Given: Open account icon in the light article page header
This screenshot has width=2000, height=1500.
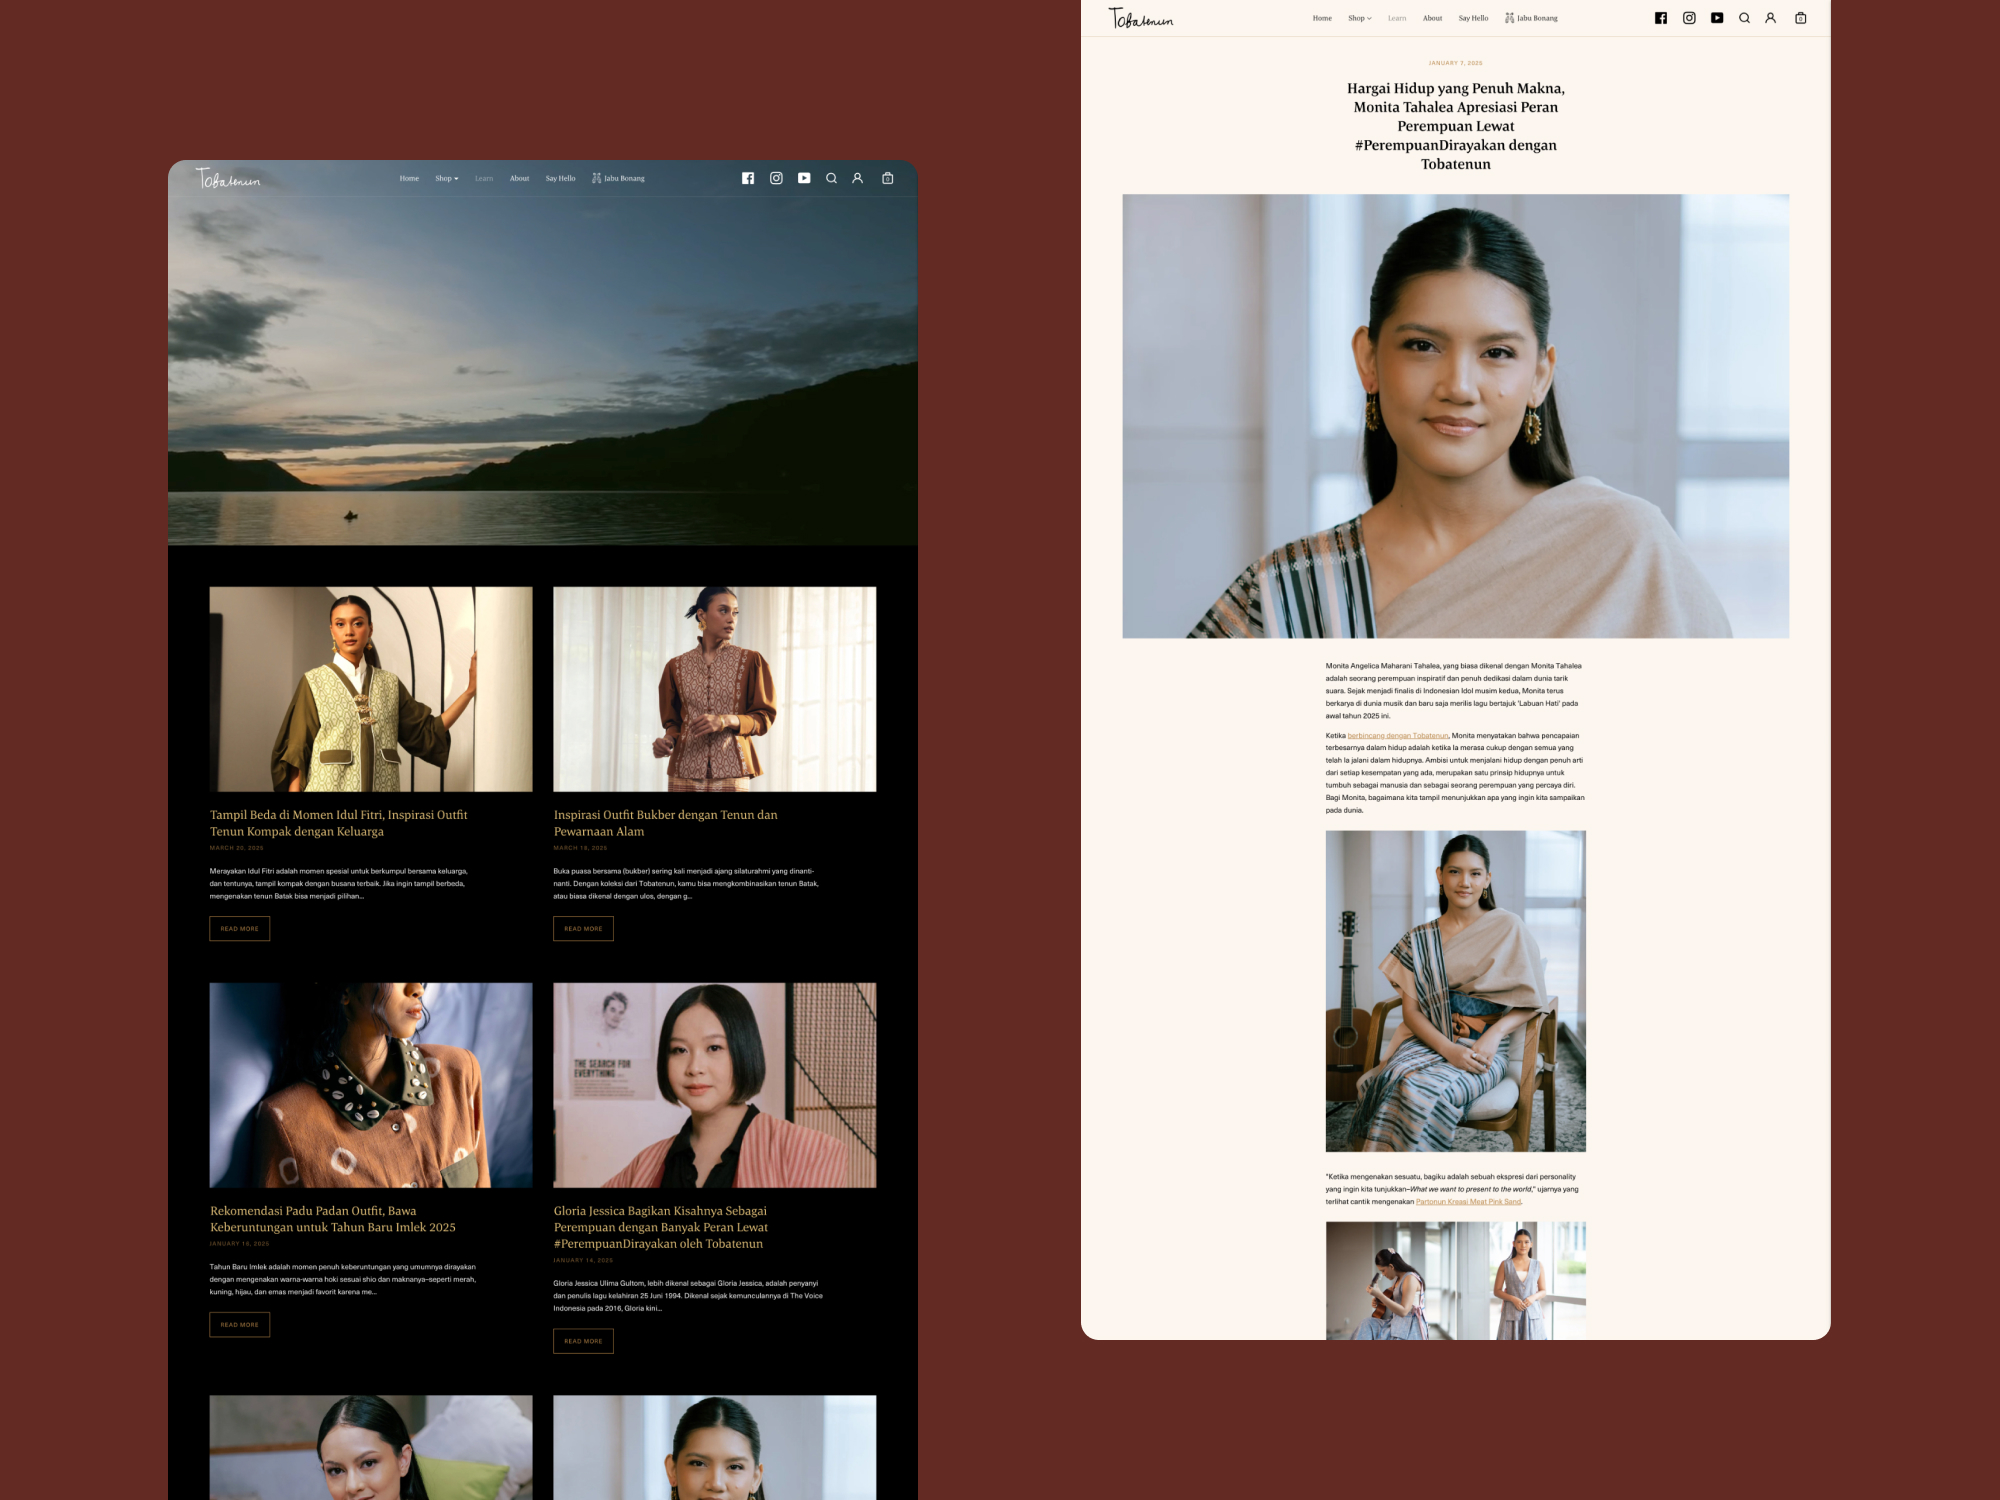Looking at the screenshot, I should tap(1770, 18).
